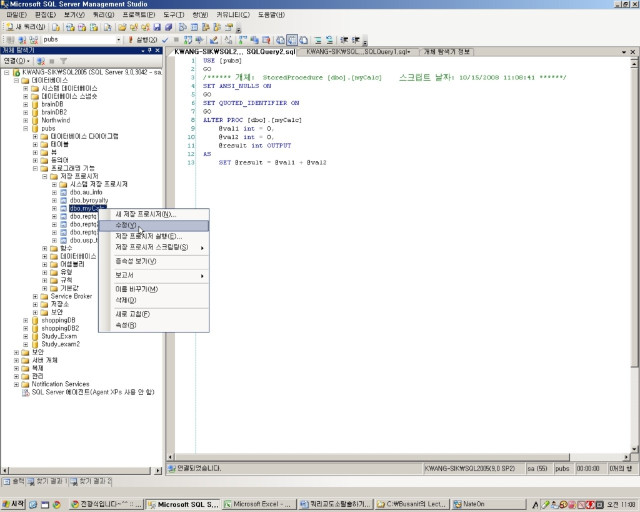Click the Object Explorer horizontal scrollbar
The image size is (640, 512).
click(82, 470)
